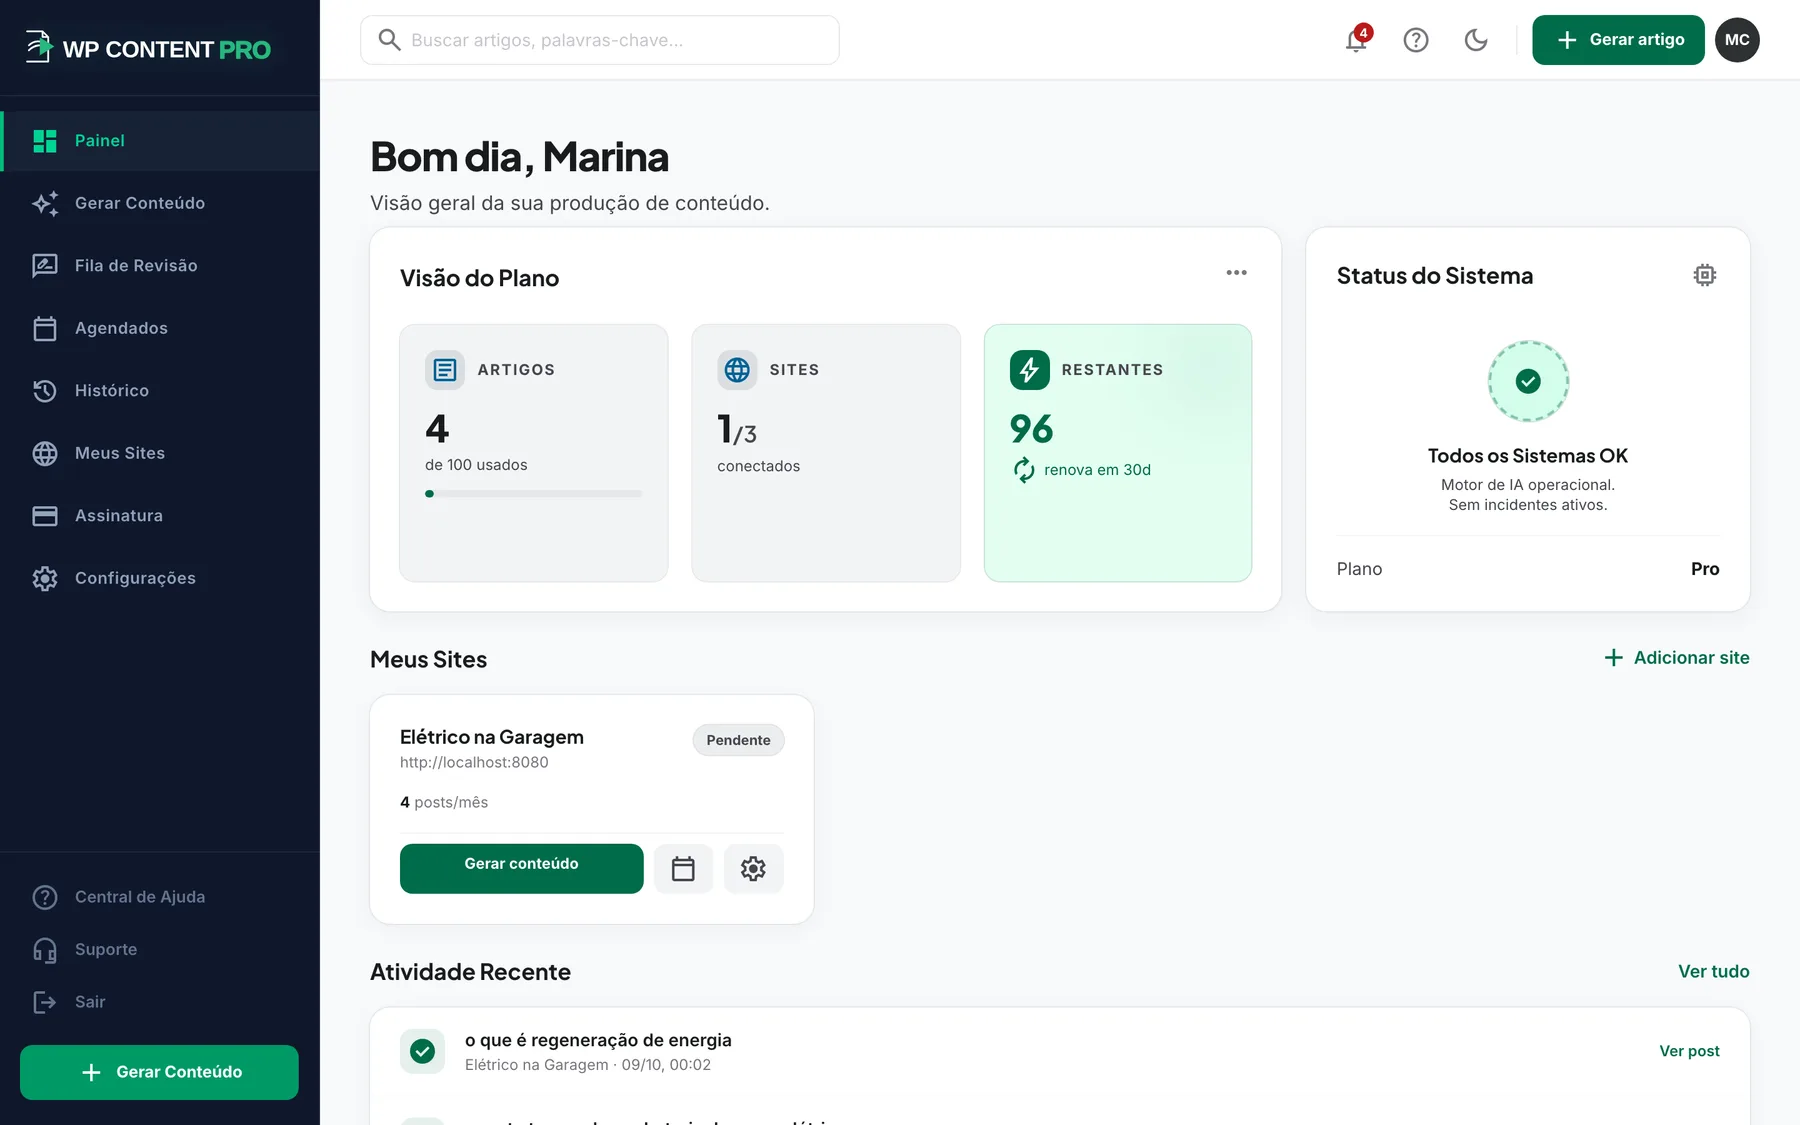Open Gerar Conteúdo in the sidebar menu

point(160,203)
